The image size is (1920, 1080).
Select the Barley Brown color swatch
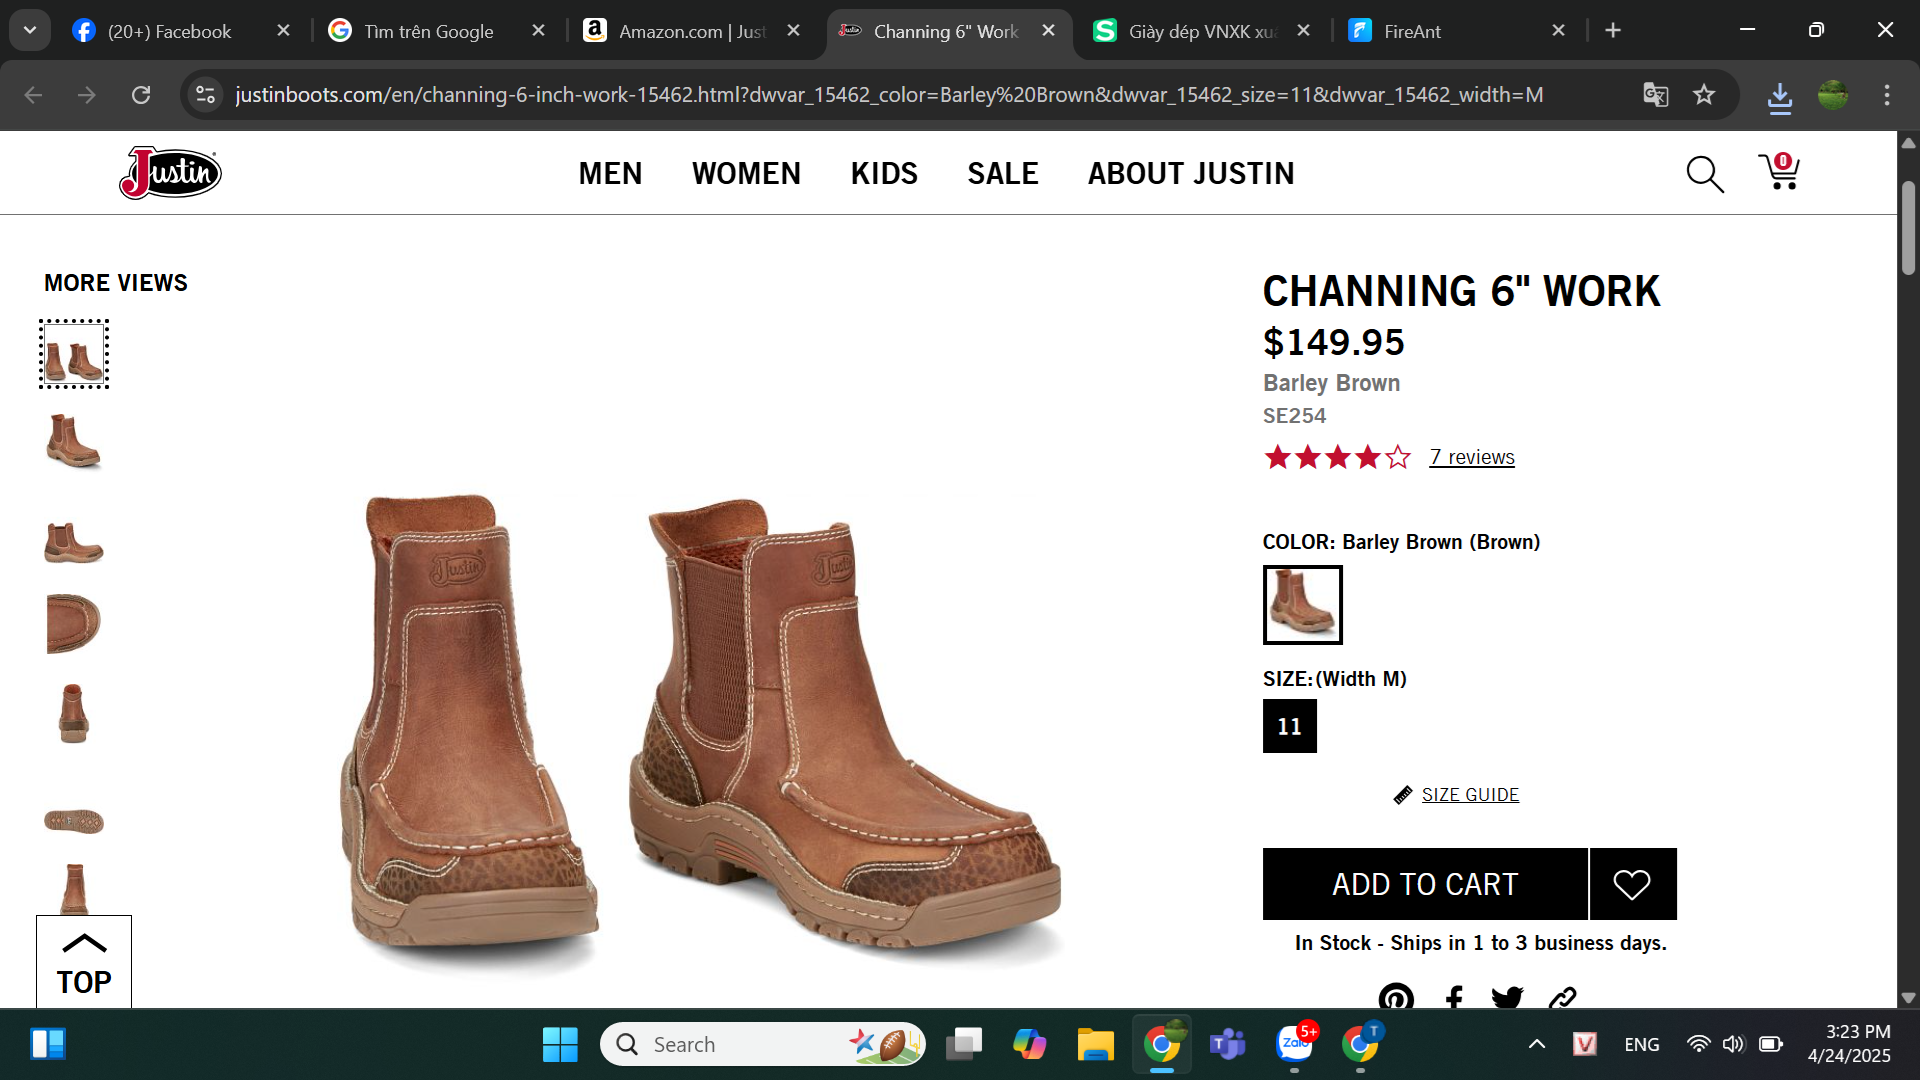[x=1302, y=604]
